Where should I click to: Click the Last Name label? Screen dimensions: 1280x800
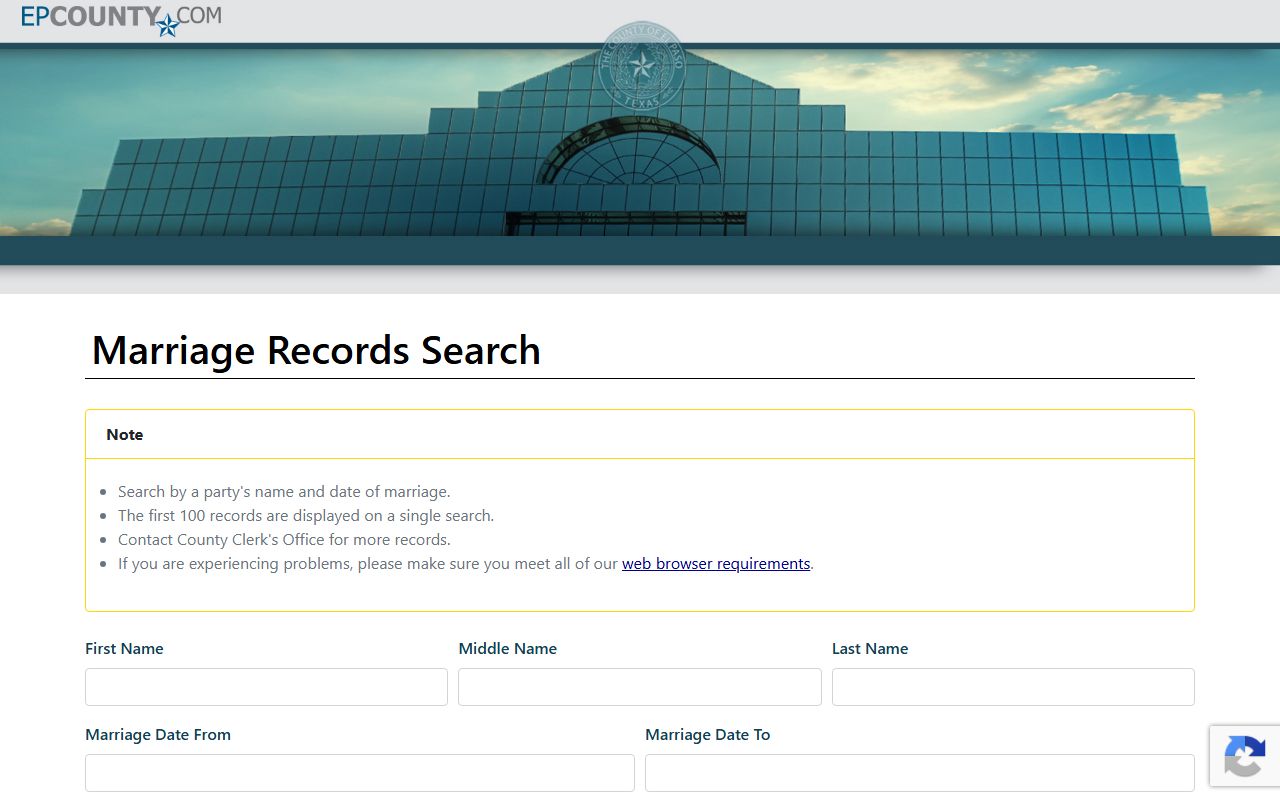click(x=870, y=649)
